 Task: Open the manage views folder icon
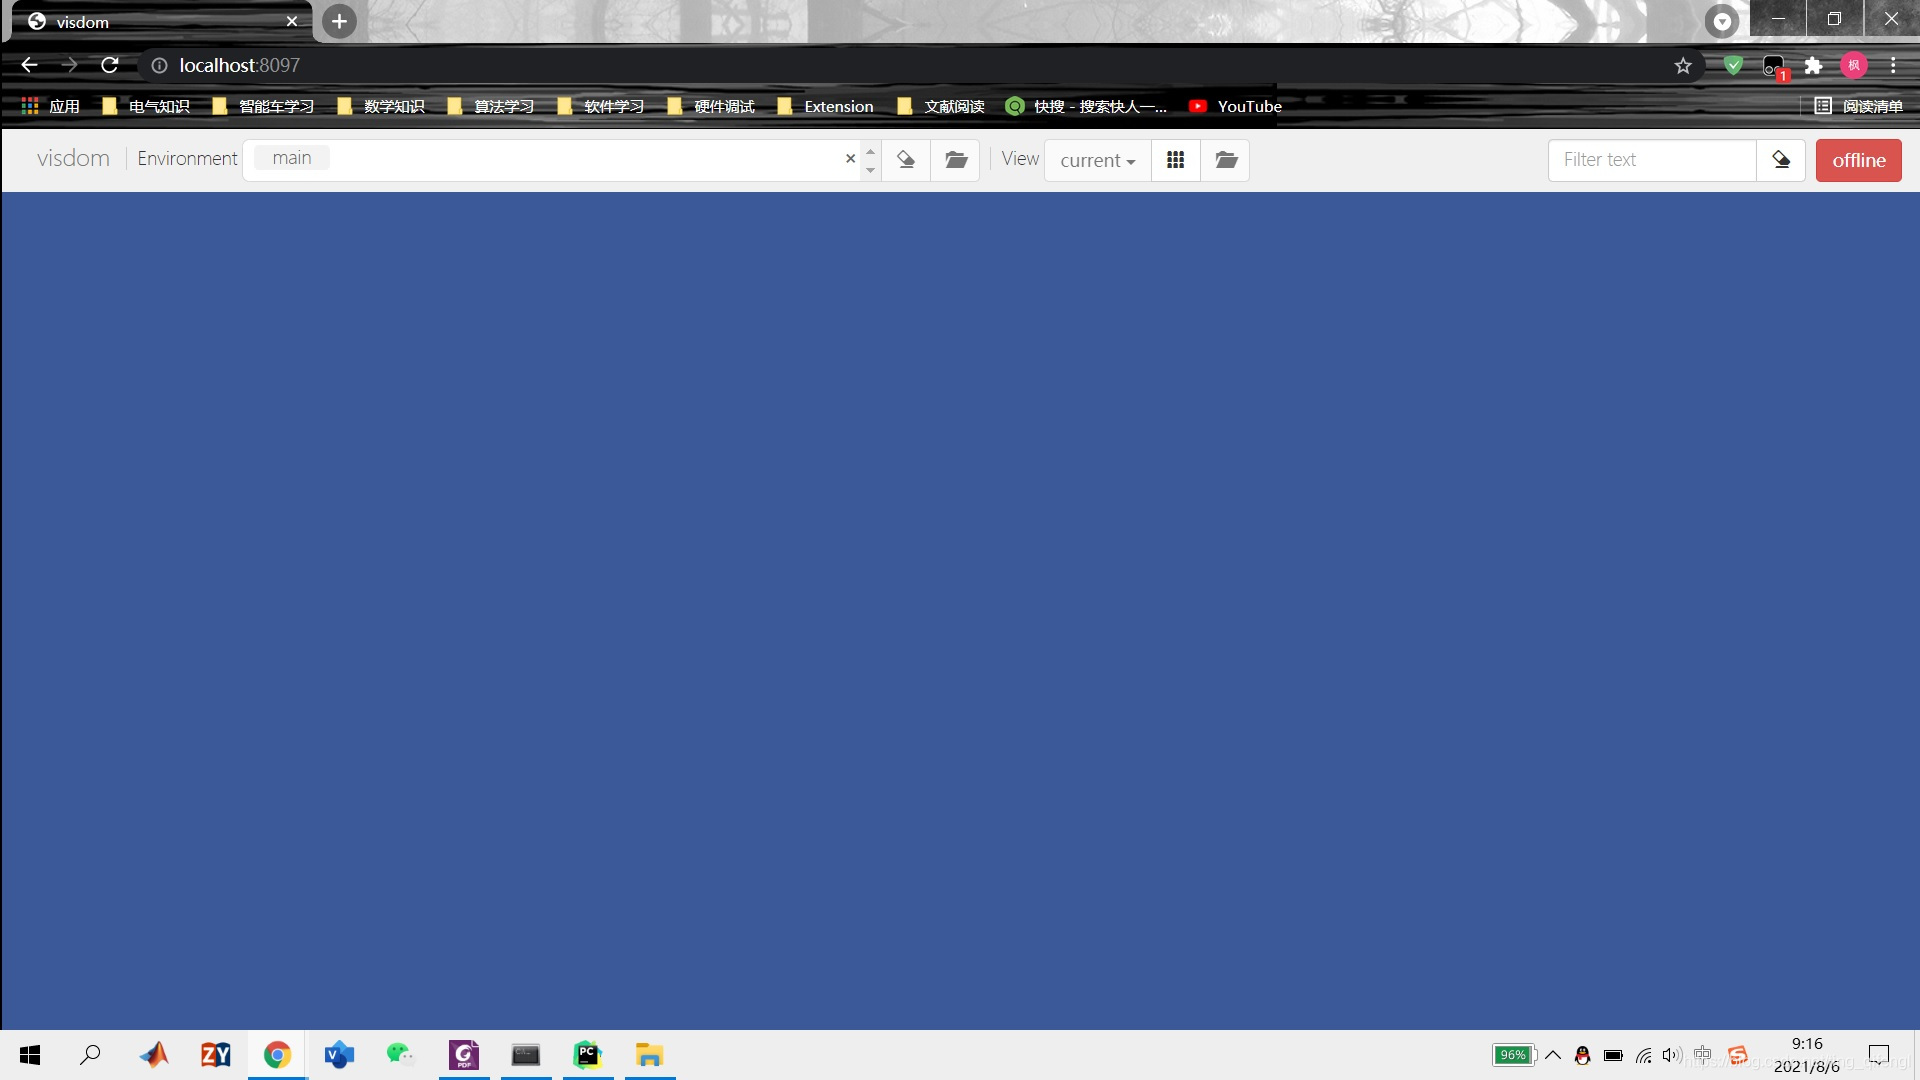pyautogui.click(x=1226, y=160)
